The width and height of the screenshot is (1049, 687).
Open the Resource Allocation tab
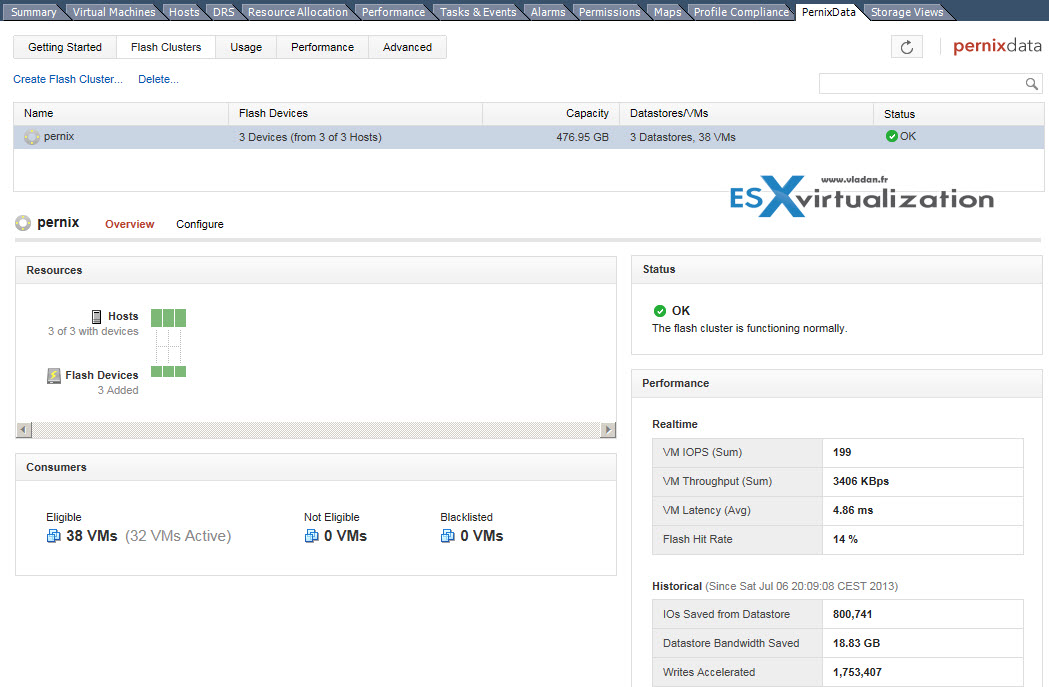pos(298,12)
